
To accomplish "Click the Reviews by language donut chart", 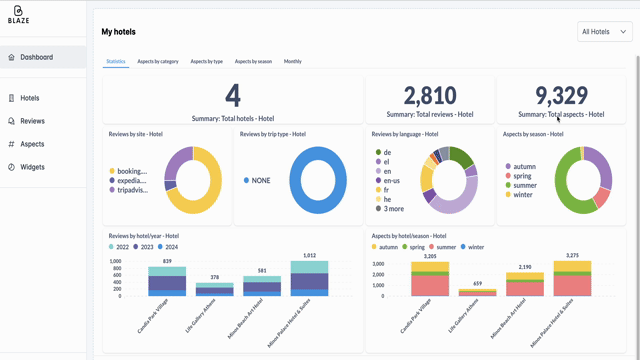I will [x=449, y=180].
